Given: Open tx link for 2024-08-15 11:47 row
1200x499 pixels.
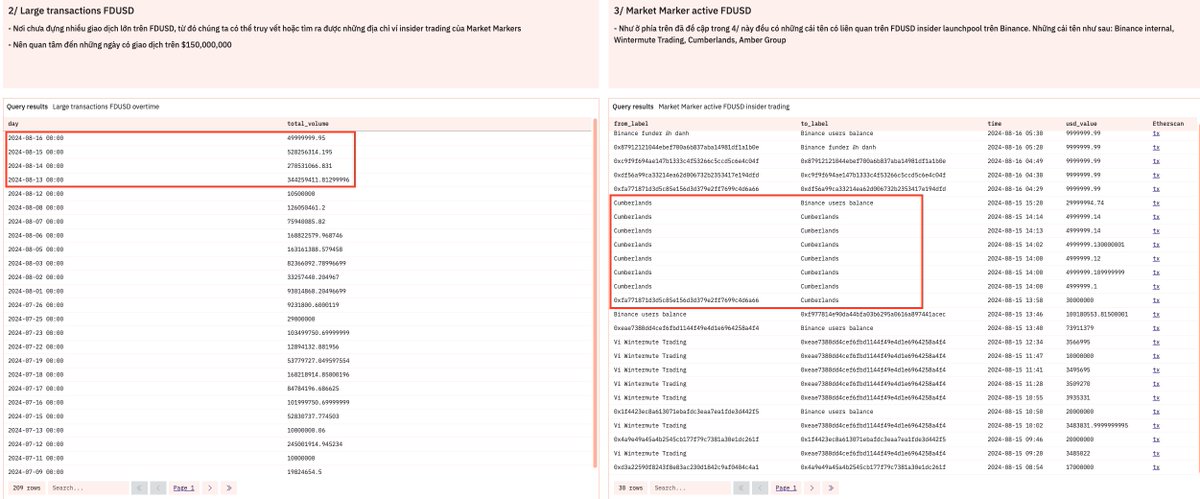Looking at the screenshot, I should pyautogui.click(x=1156, y=355).
